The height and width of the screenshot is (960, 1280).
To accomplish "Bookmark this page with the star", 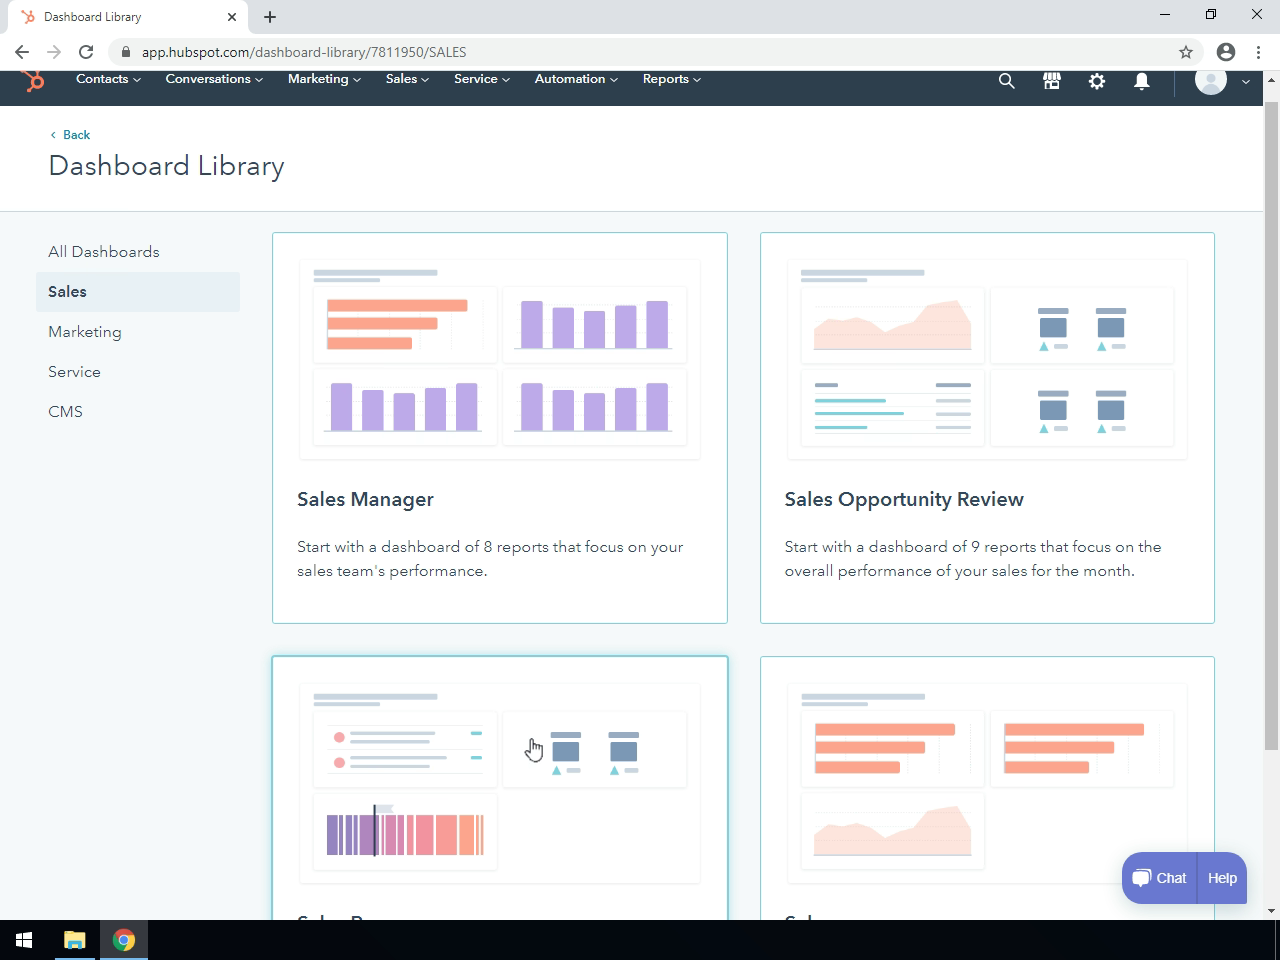I will point(1186,52).
